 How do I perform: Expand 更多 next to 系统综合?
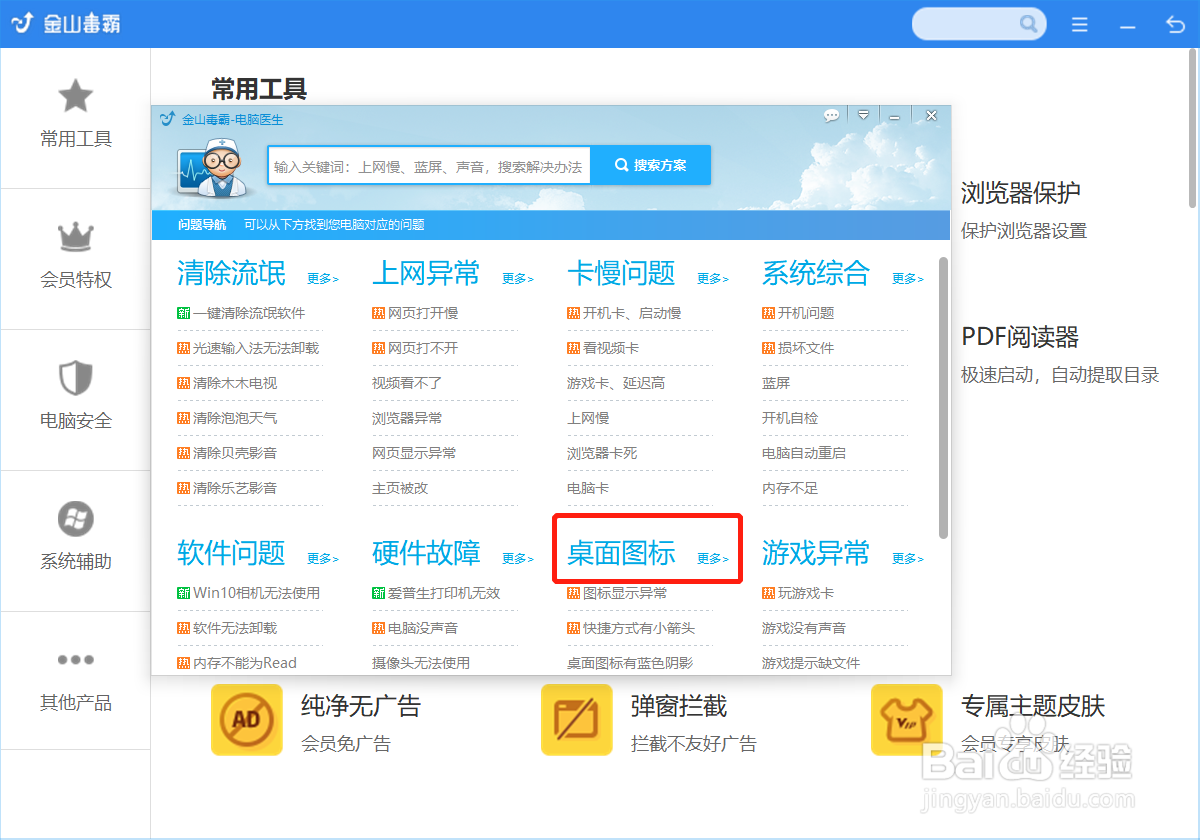[x=908, y=279]
